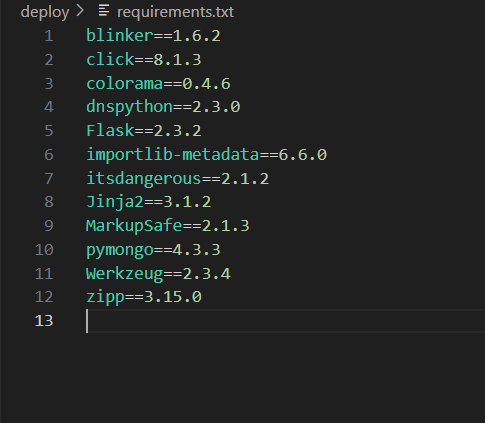485x423 pixels.
Task: Click the requirements.txt file icon in breadcrumb
Action: point(104,11)
